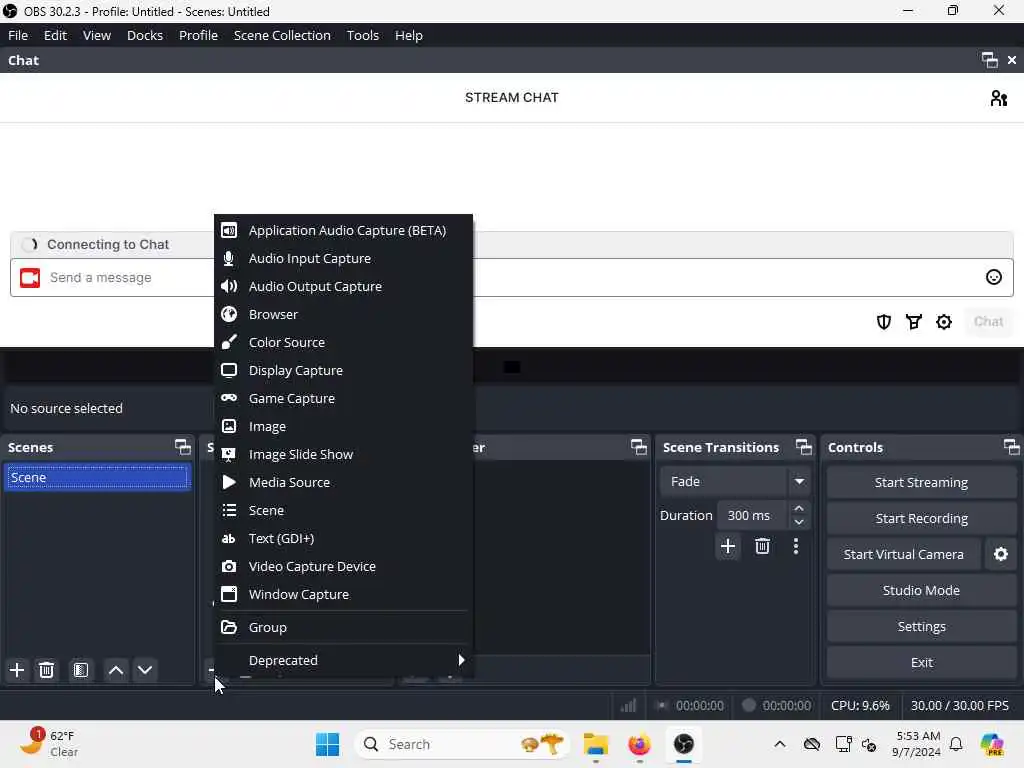Add Window Capture source
Image resolution: width=1024 pixels, height=768 pixels.
coord(343,595)
